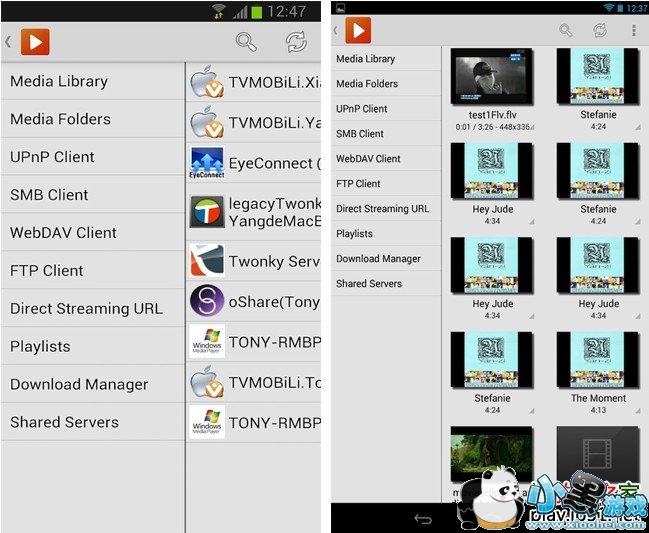Screen dimensions: 649x533
Task: Open the TVMOBiLi.Ya server icon
Action: (207, 122)
